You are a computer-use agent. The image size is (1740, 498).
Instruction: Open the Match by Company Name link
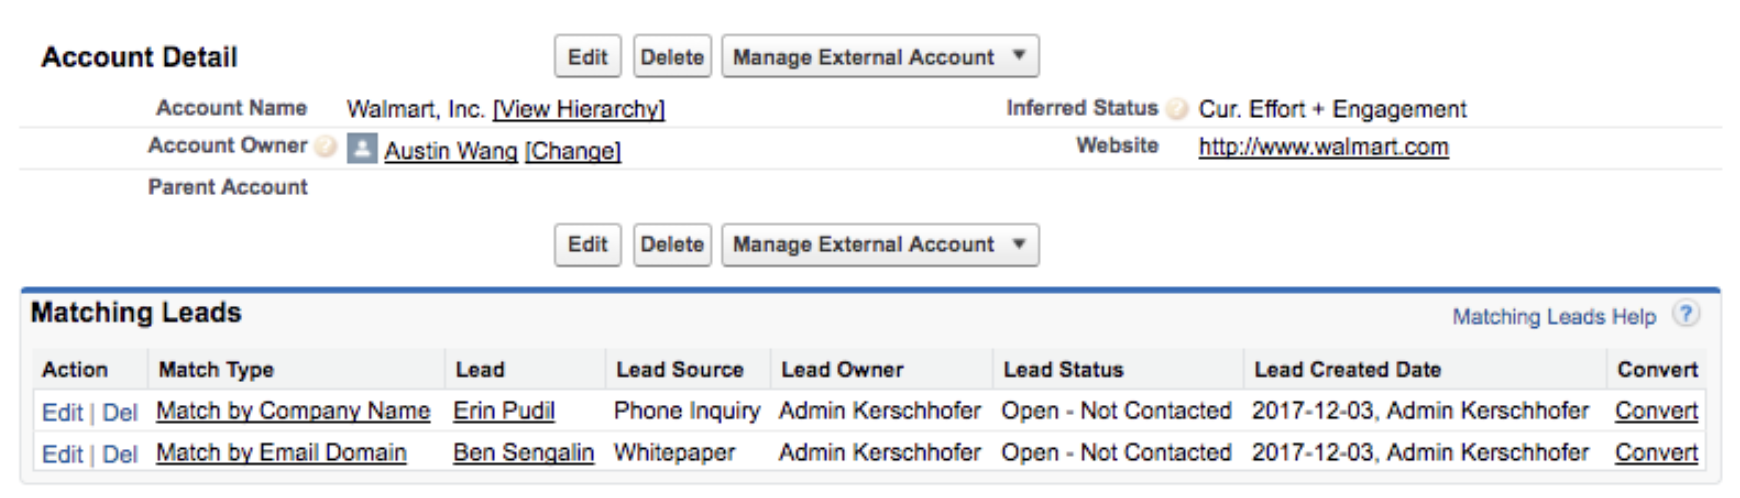tap(293, 411)
